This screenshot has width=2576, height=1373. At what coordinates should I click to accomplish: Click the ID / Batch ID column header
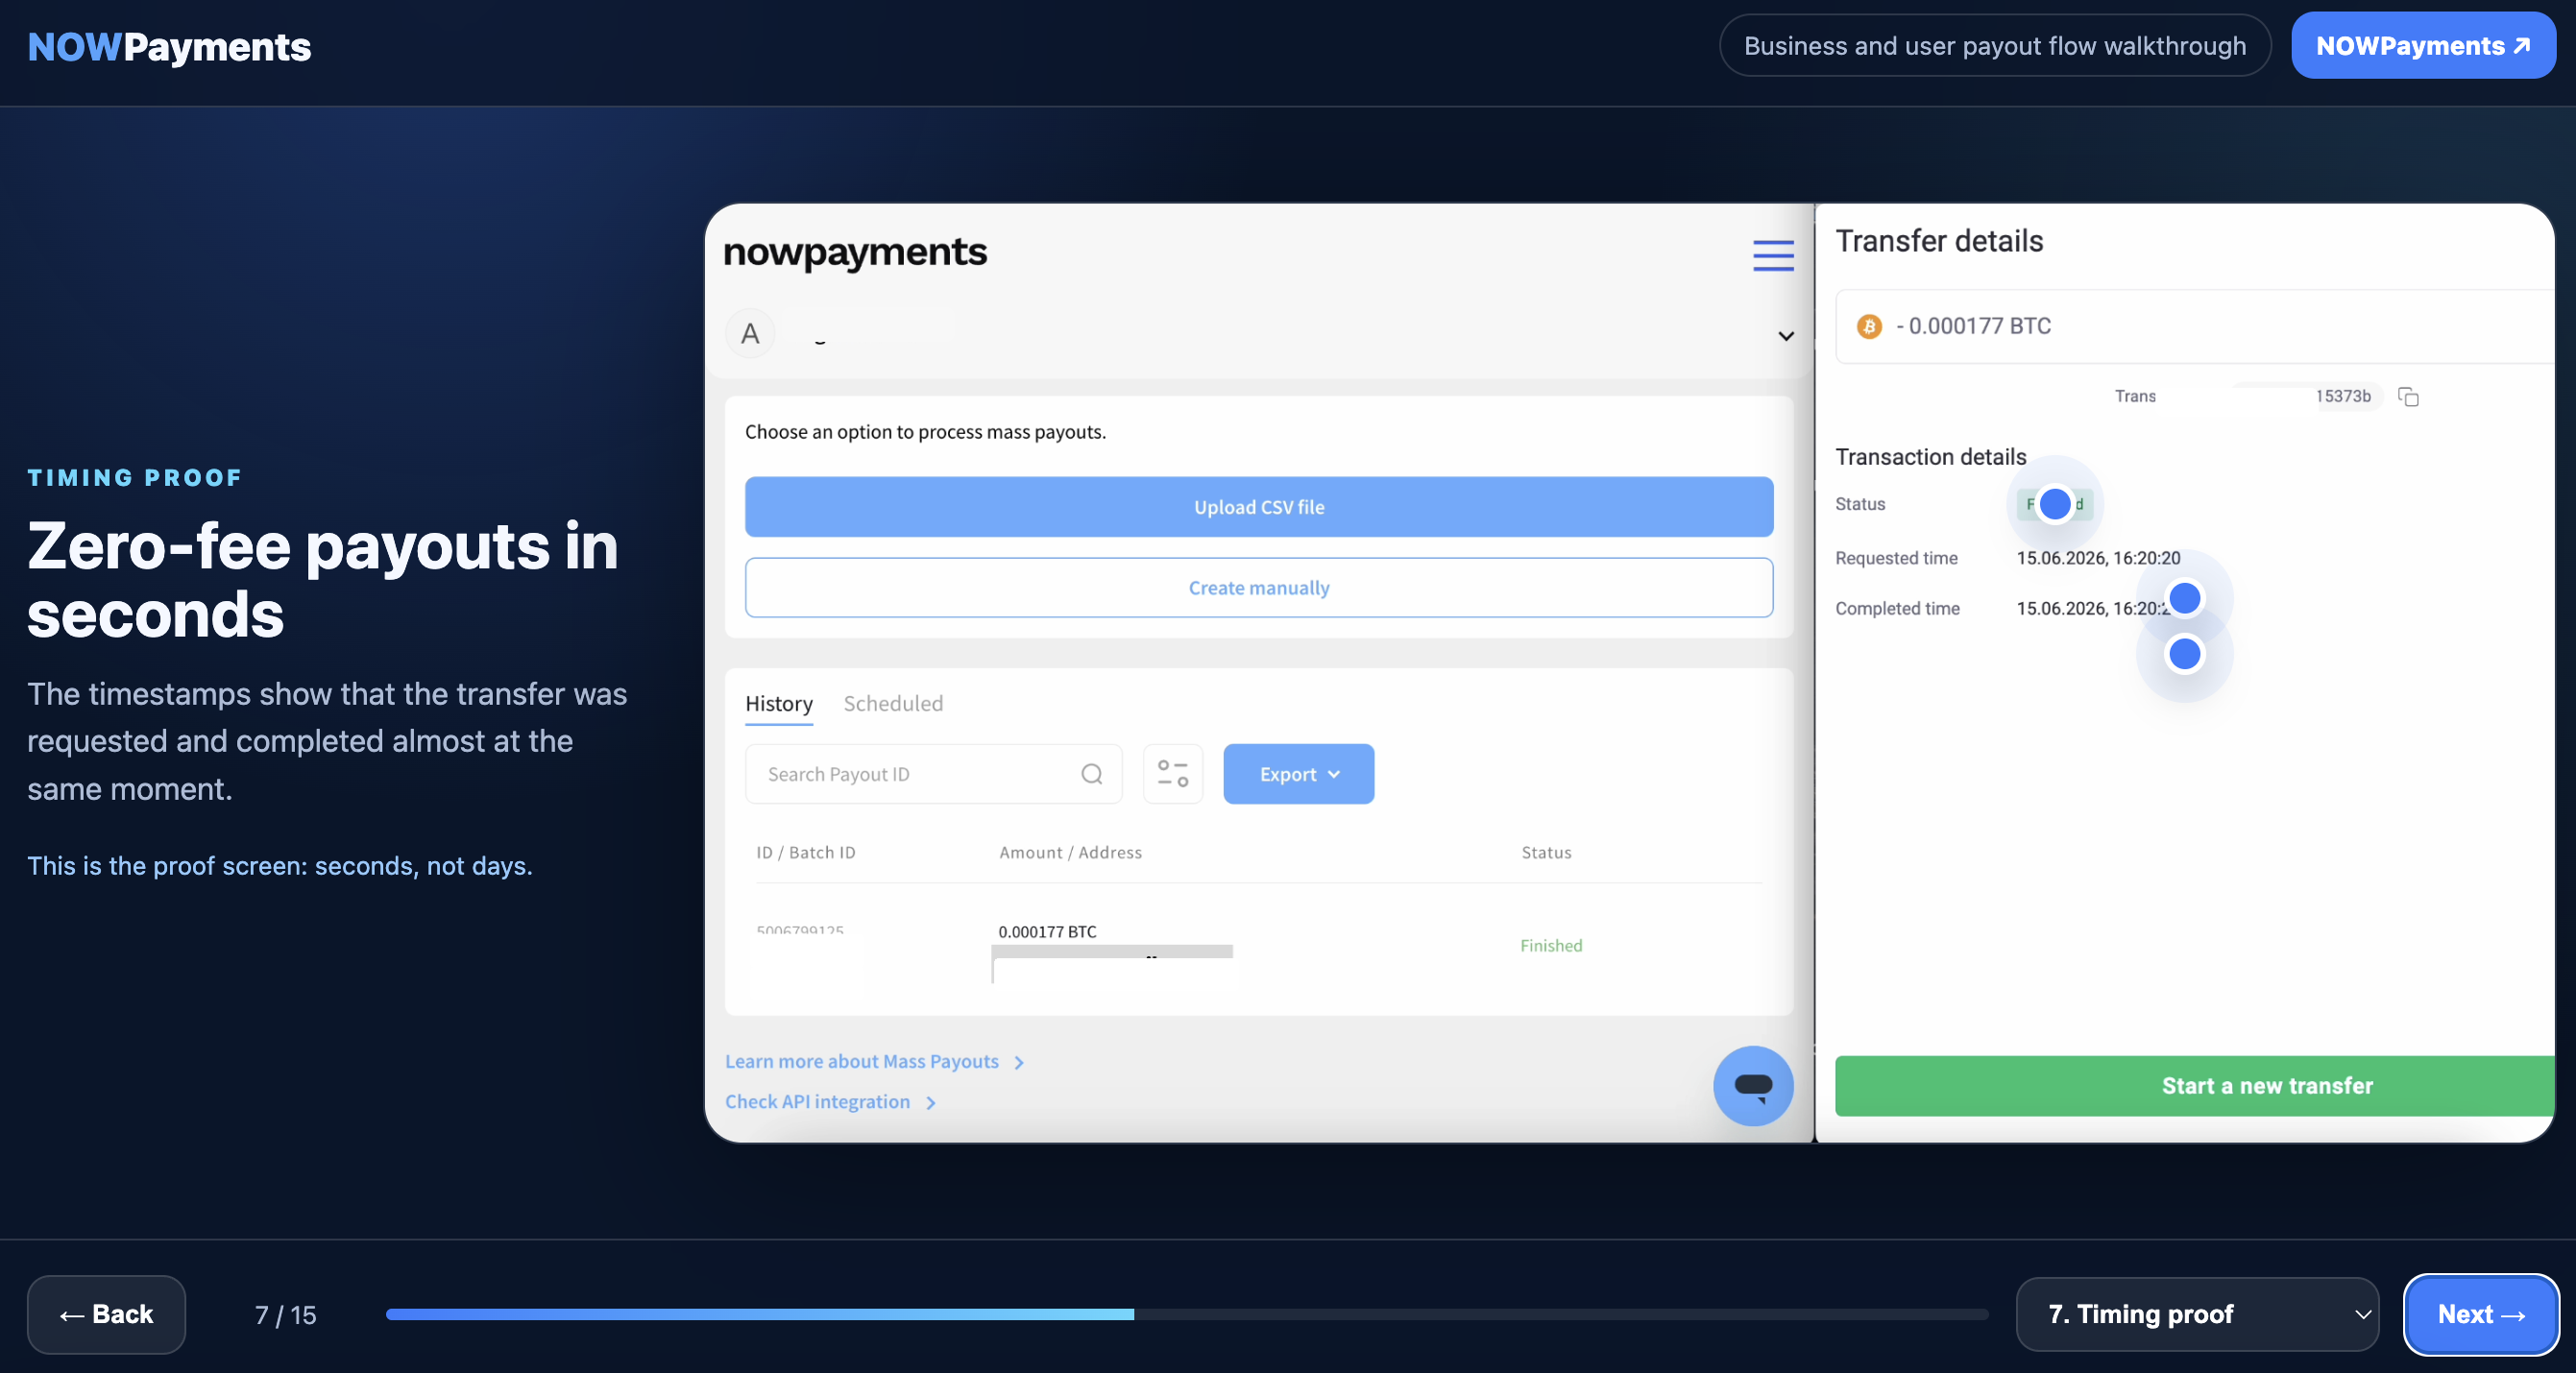pos(806,853)
